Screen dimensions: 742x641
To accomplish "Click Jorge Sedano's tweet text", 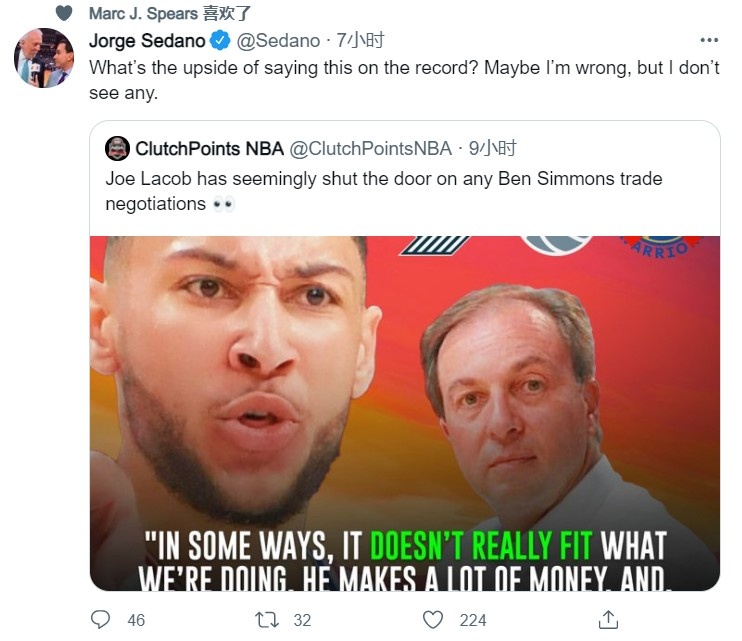I will [390, 82].
